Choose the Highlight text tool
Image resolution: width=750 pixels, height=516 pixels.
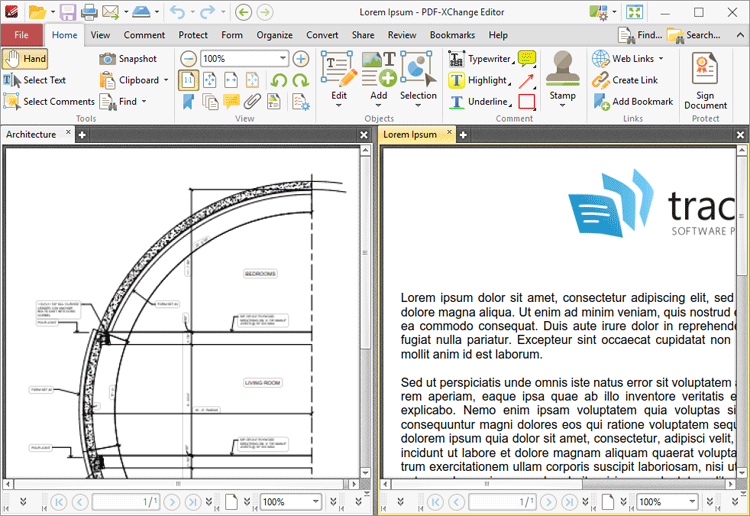point(478,80)
